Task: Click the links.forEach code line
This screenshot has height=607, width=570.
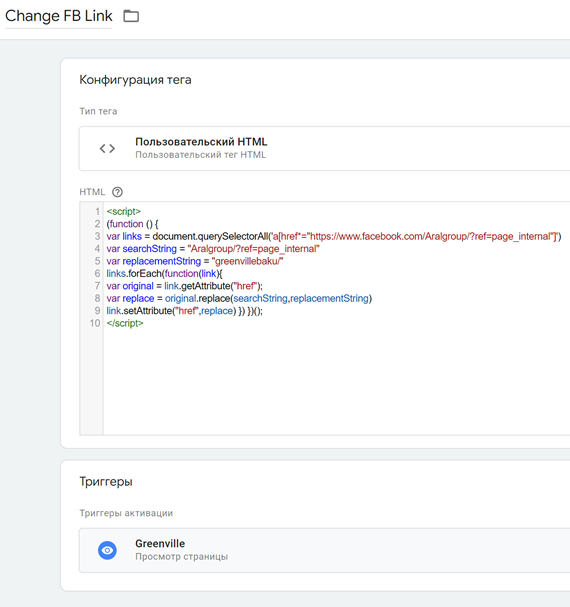Action: (165, 273)
